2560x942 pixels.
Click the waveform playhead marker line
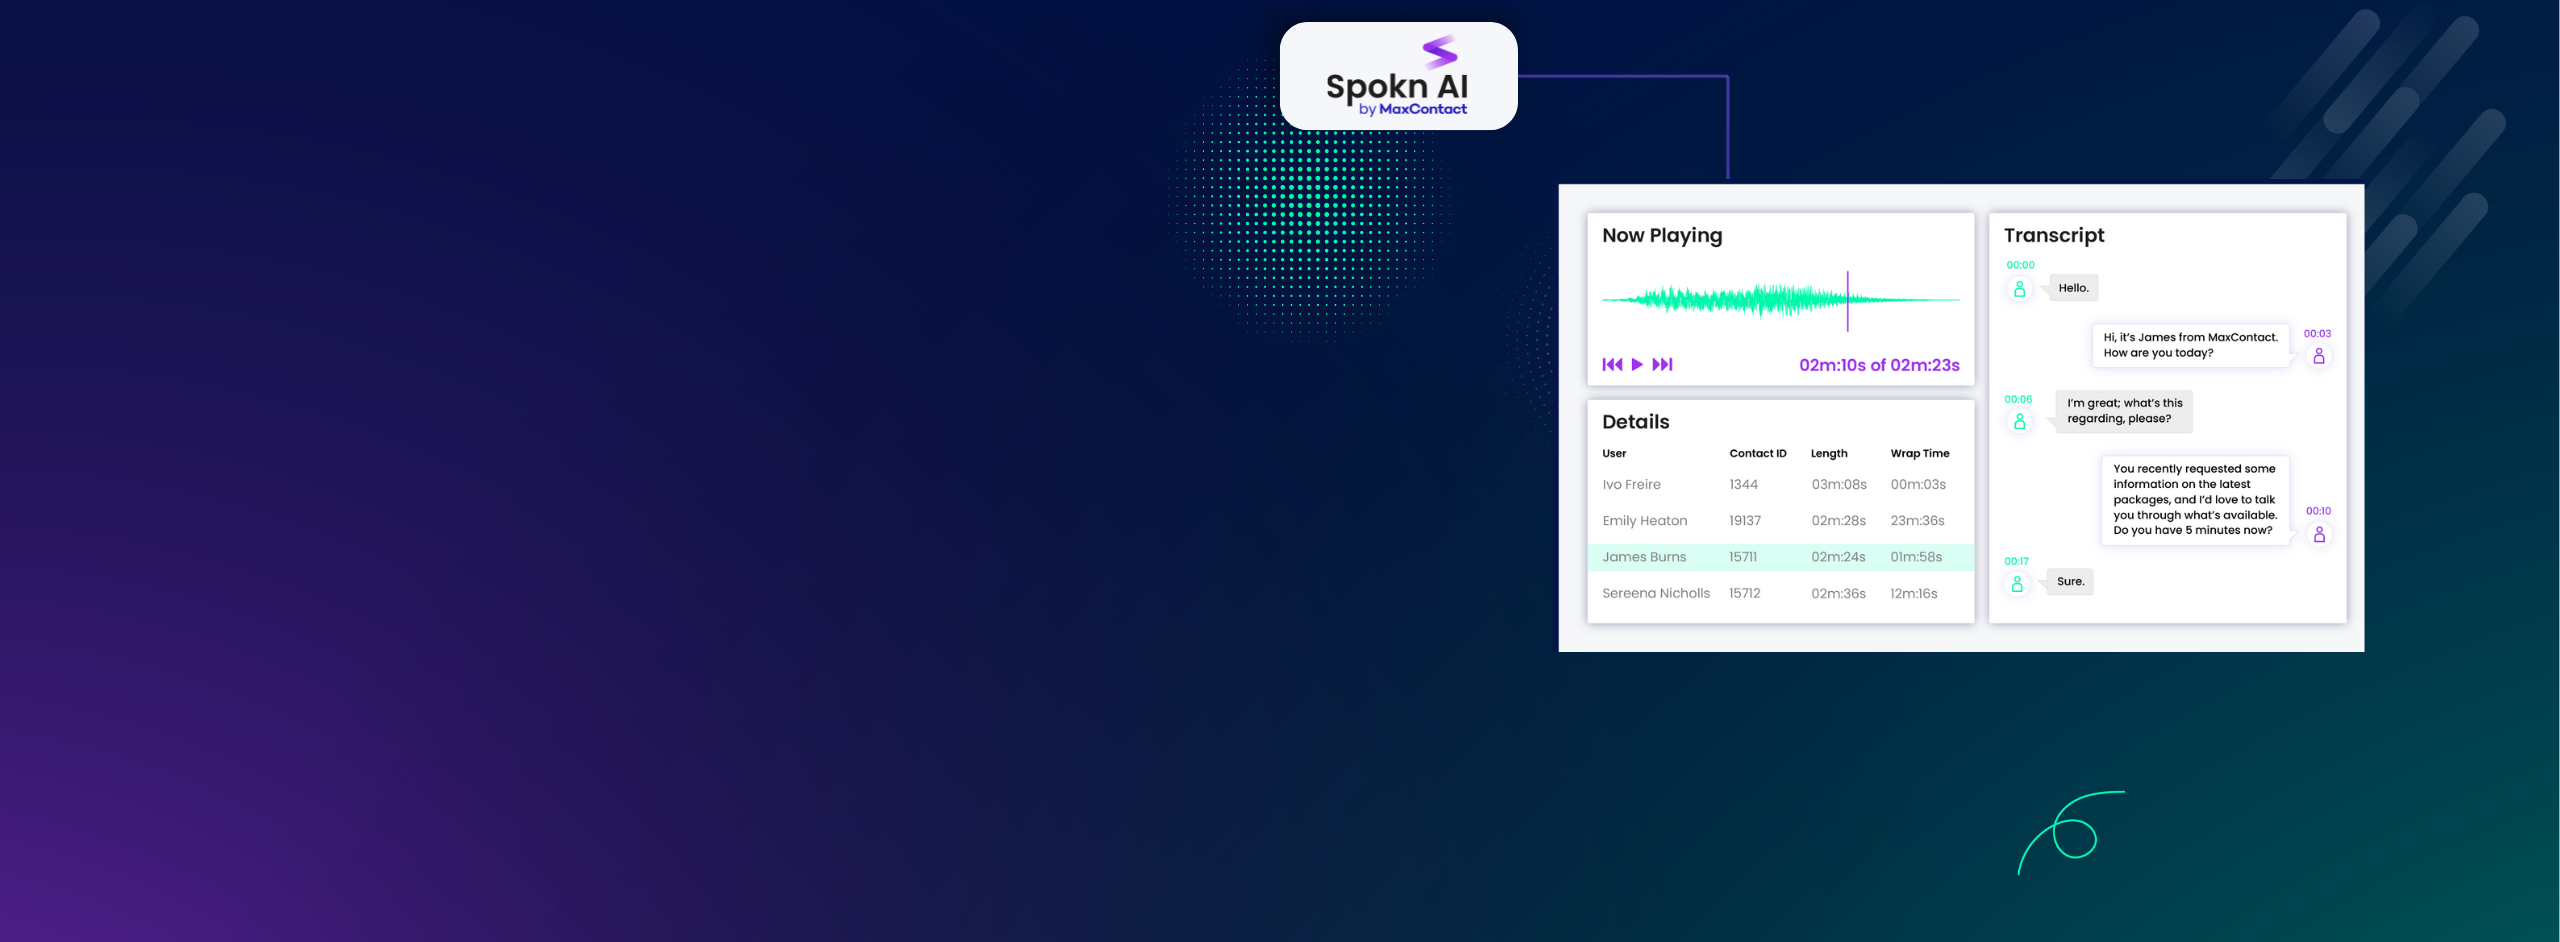coord(1847,300)
